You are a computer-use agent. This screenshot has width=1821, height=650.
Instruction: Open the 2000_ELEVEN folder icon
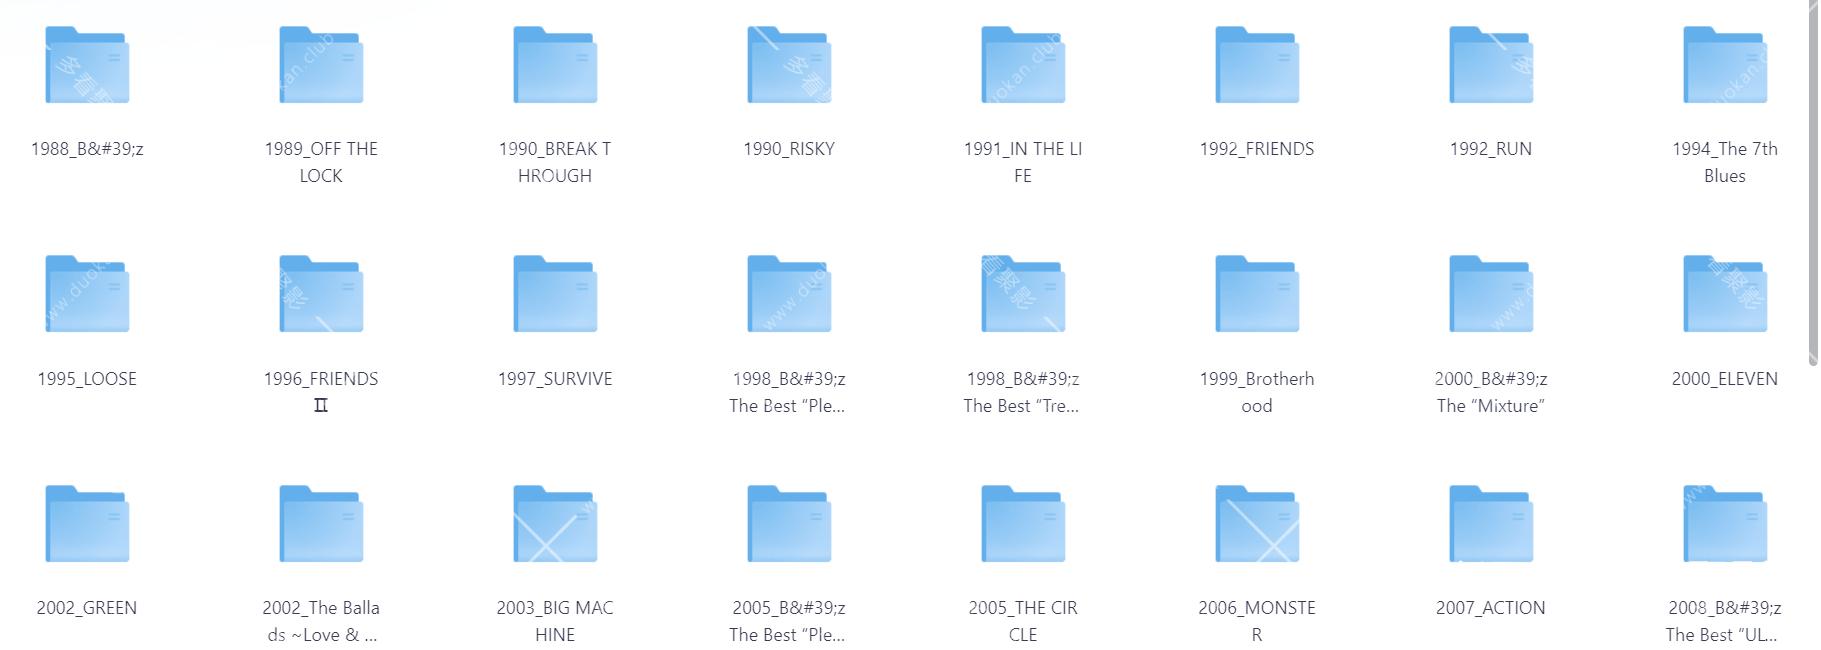(x=1725, y=294)
